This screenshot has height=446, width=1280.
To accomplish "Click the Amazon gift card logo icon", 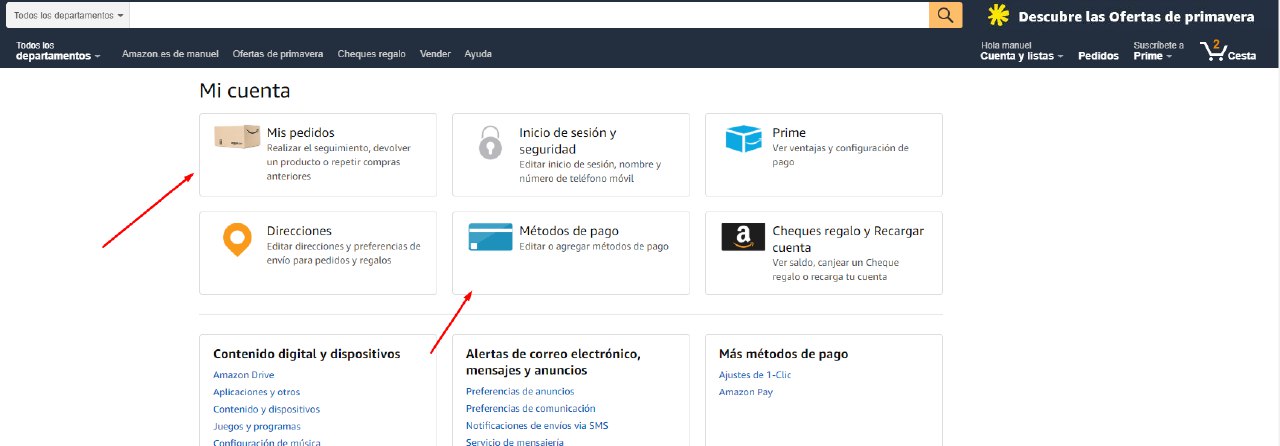I will pos(743,237).
